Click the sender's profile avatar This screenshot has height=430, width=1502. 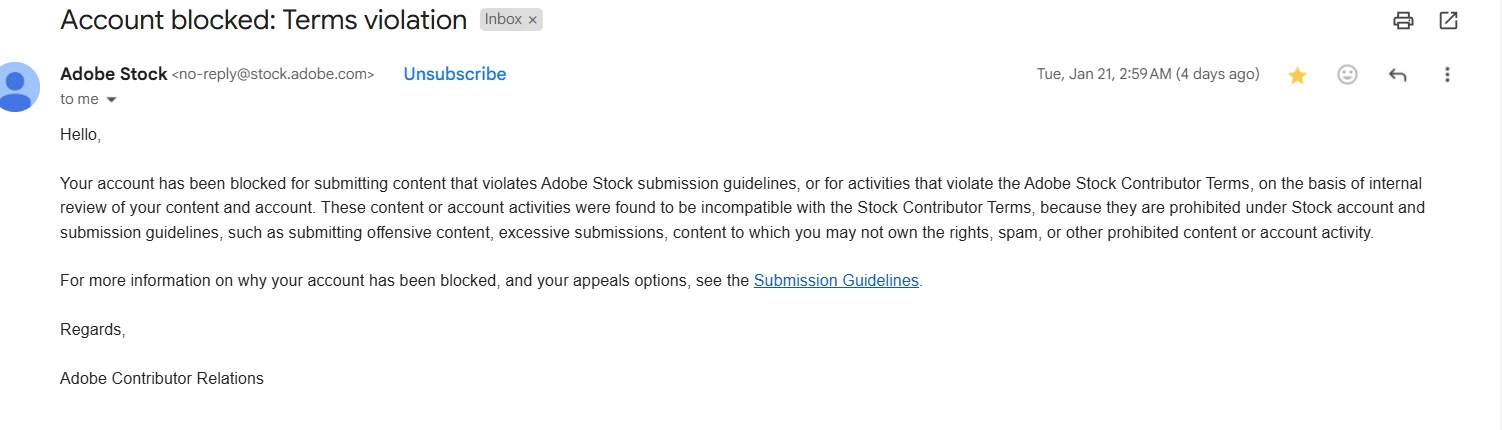[18, 86]
